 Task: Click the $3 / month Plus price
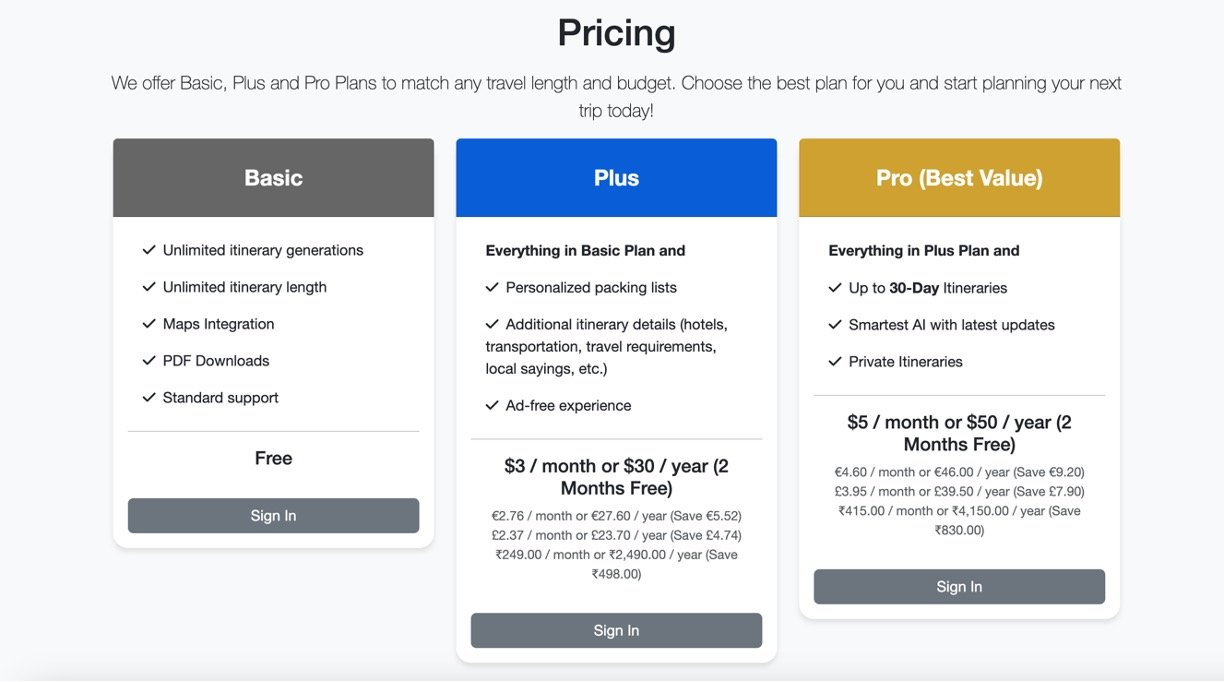click(x=616, y=477)
